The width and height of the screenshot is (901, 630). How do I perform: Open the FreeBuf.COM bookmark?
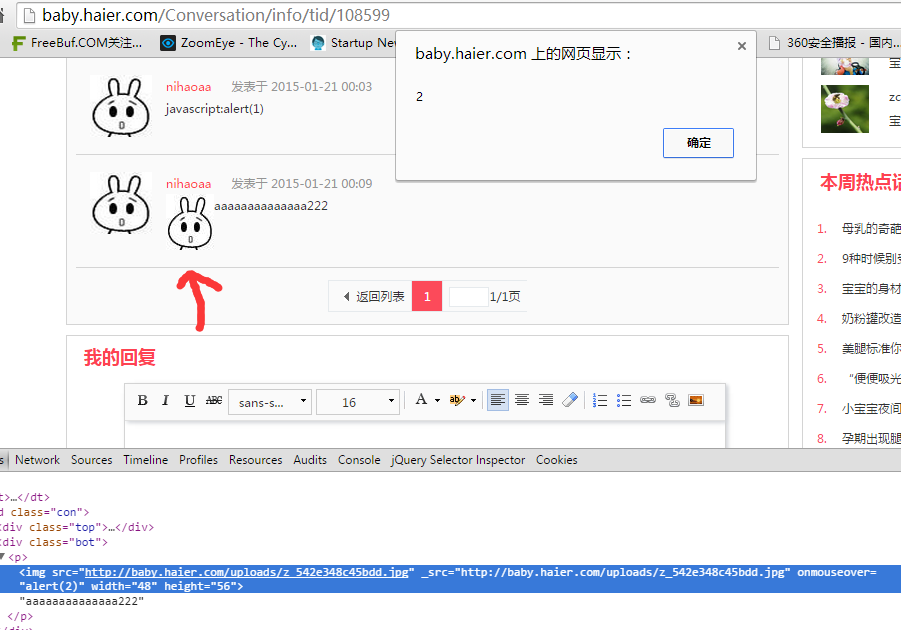coord(78,43)
